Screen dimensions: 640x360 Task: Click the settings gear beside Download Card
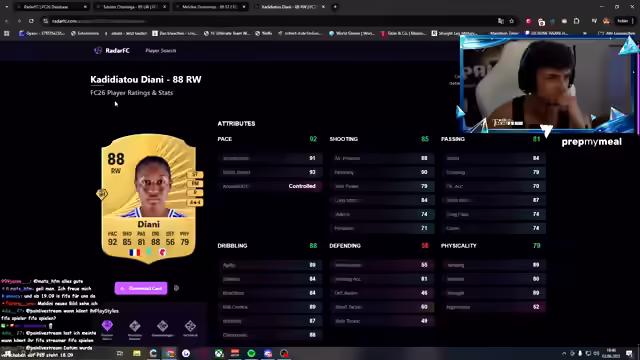pos(176,288)
